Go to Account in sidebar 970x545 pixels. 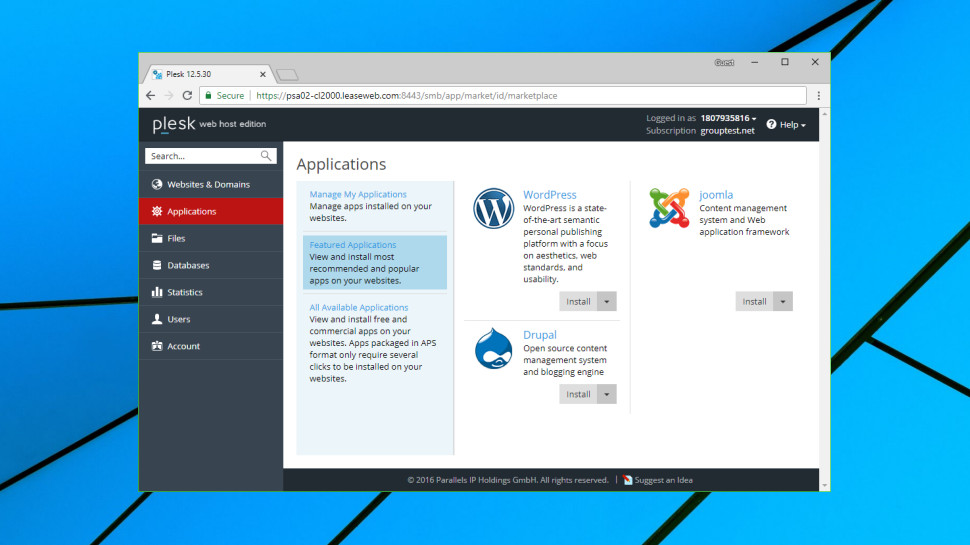pyautogui.click(x=211, y=346)
